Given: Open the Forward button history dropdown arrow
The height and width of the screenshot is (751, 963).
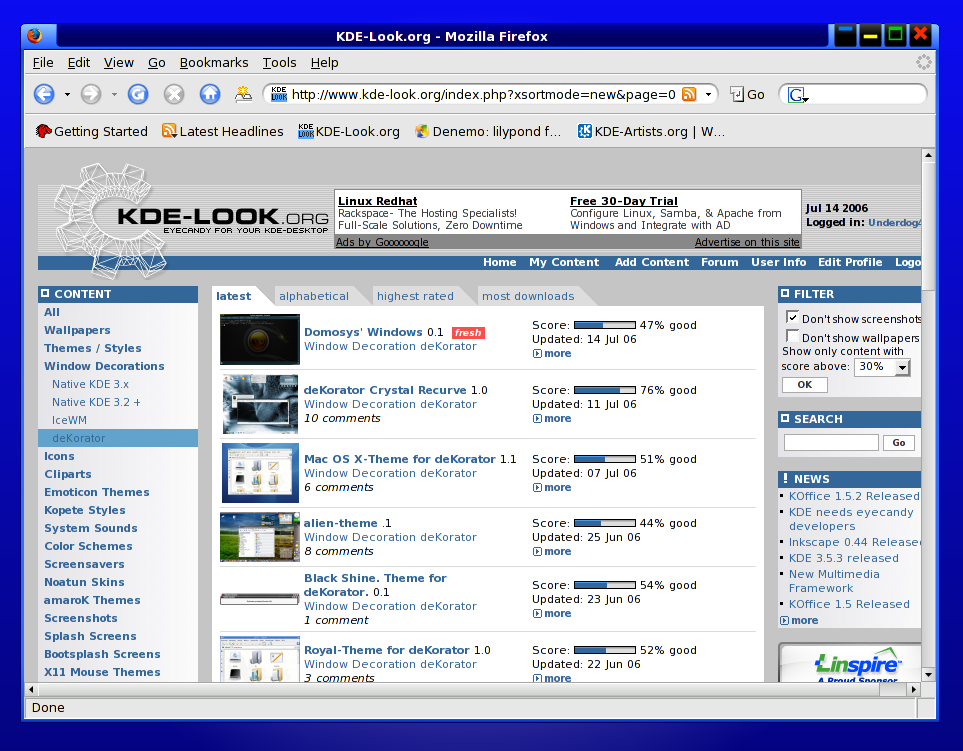Looking at the screenshot, I should (x=114, y=95).
